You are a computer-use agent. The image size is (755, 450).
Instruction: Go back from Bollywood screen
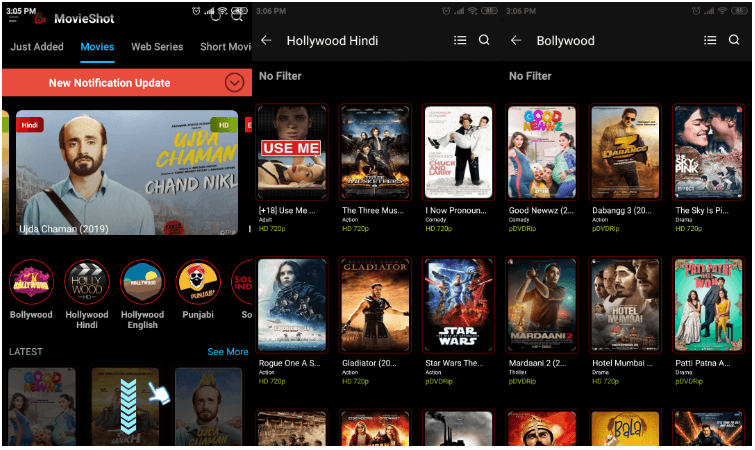(516, 40)
